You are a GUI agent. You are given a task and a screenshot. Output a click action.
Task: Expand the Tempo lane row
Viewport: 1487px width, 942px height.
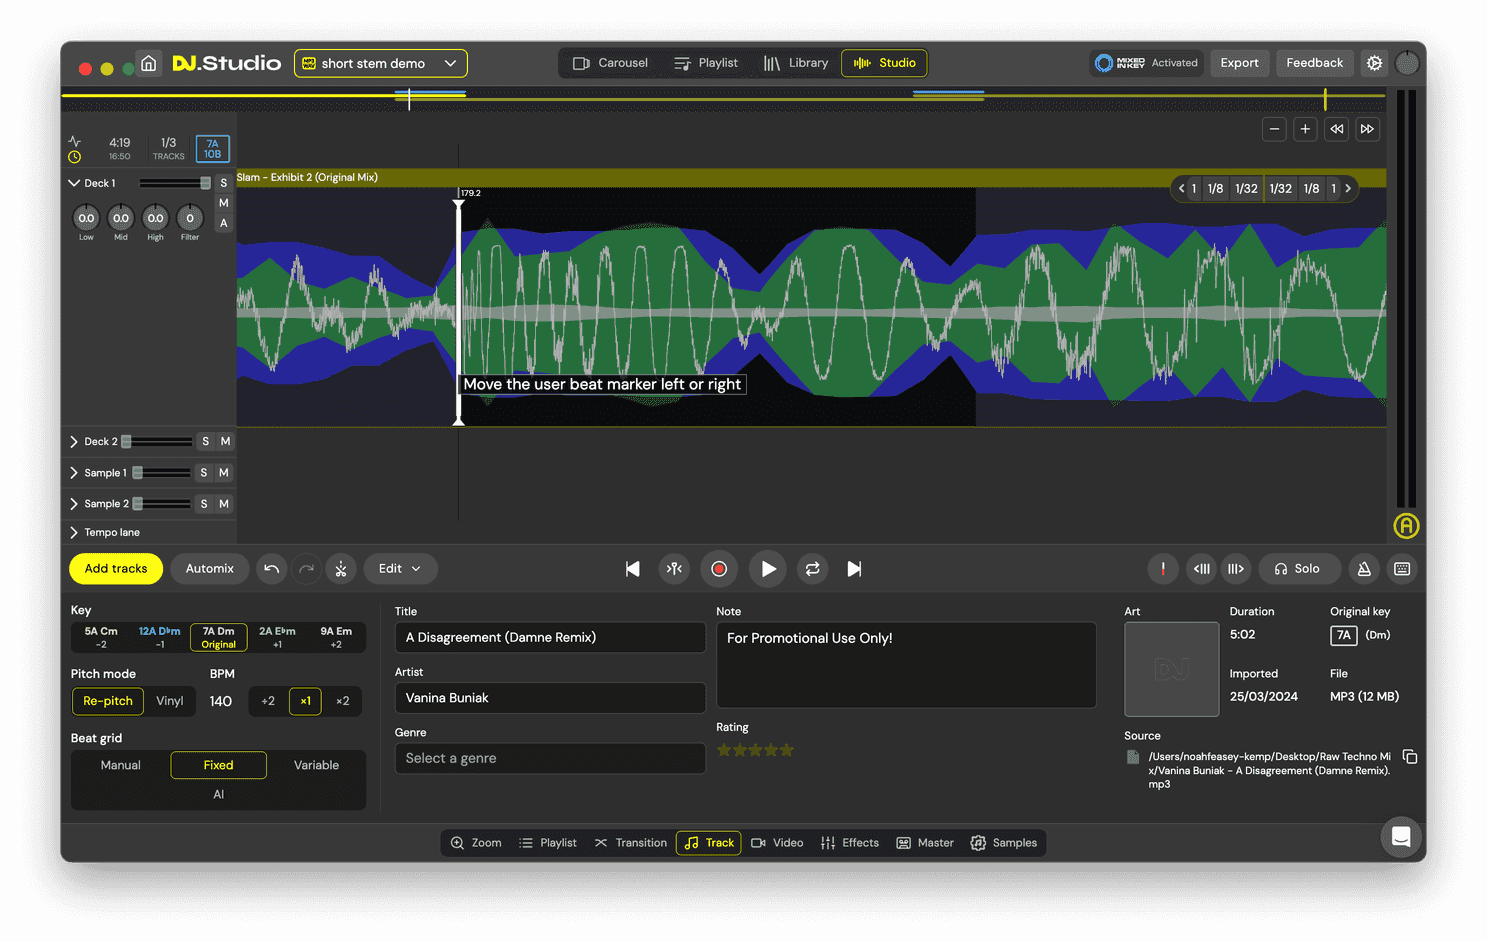coord(74,533)
